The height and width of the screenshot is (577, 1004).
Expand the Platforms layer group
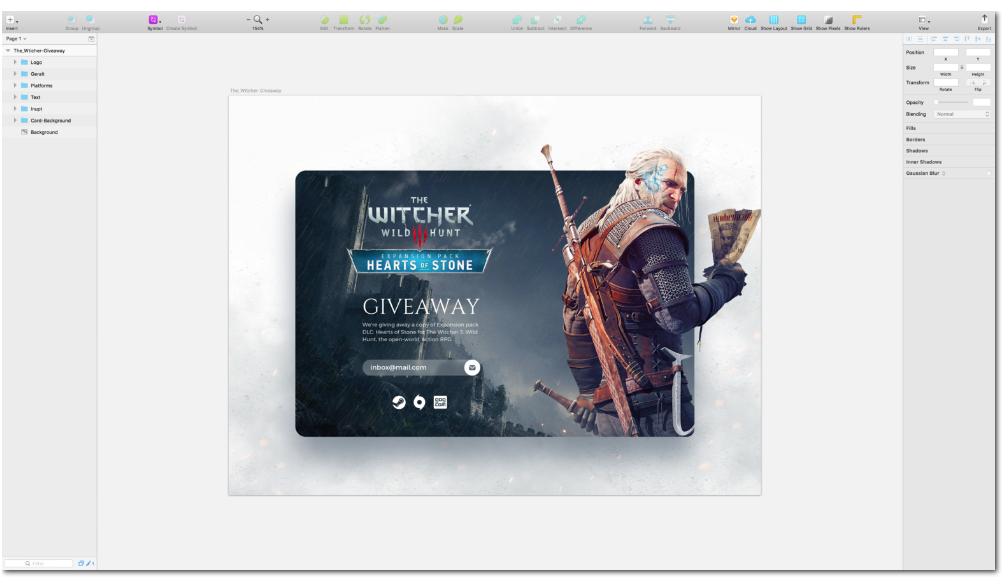click(x=15, y=85)
